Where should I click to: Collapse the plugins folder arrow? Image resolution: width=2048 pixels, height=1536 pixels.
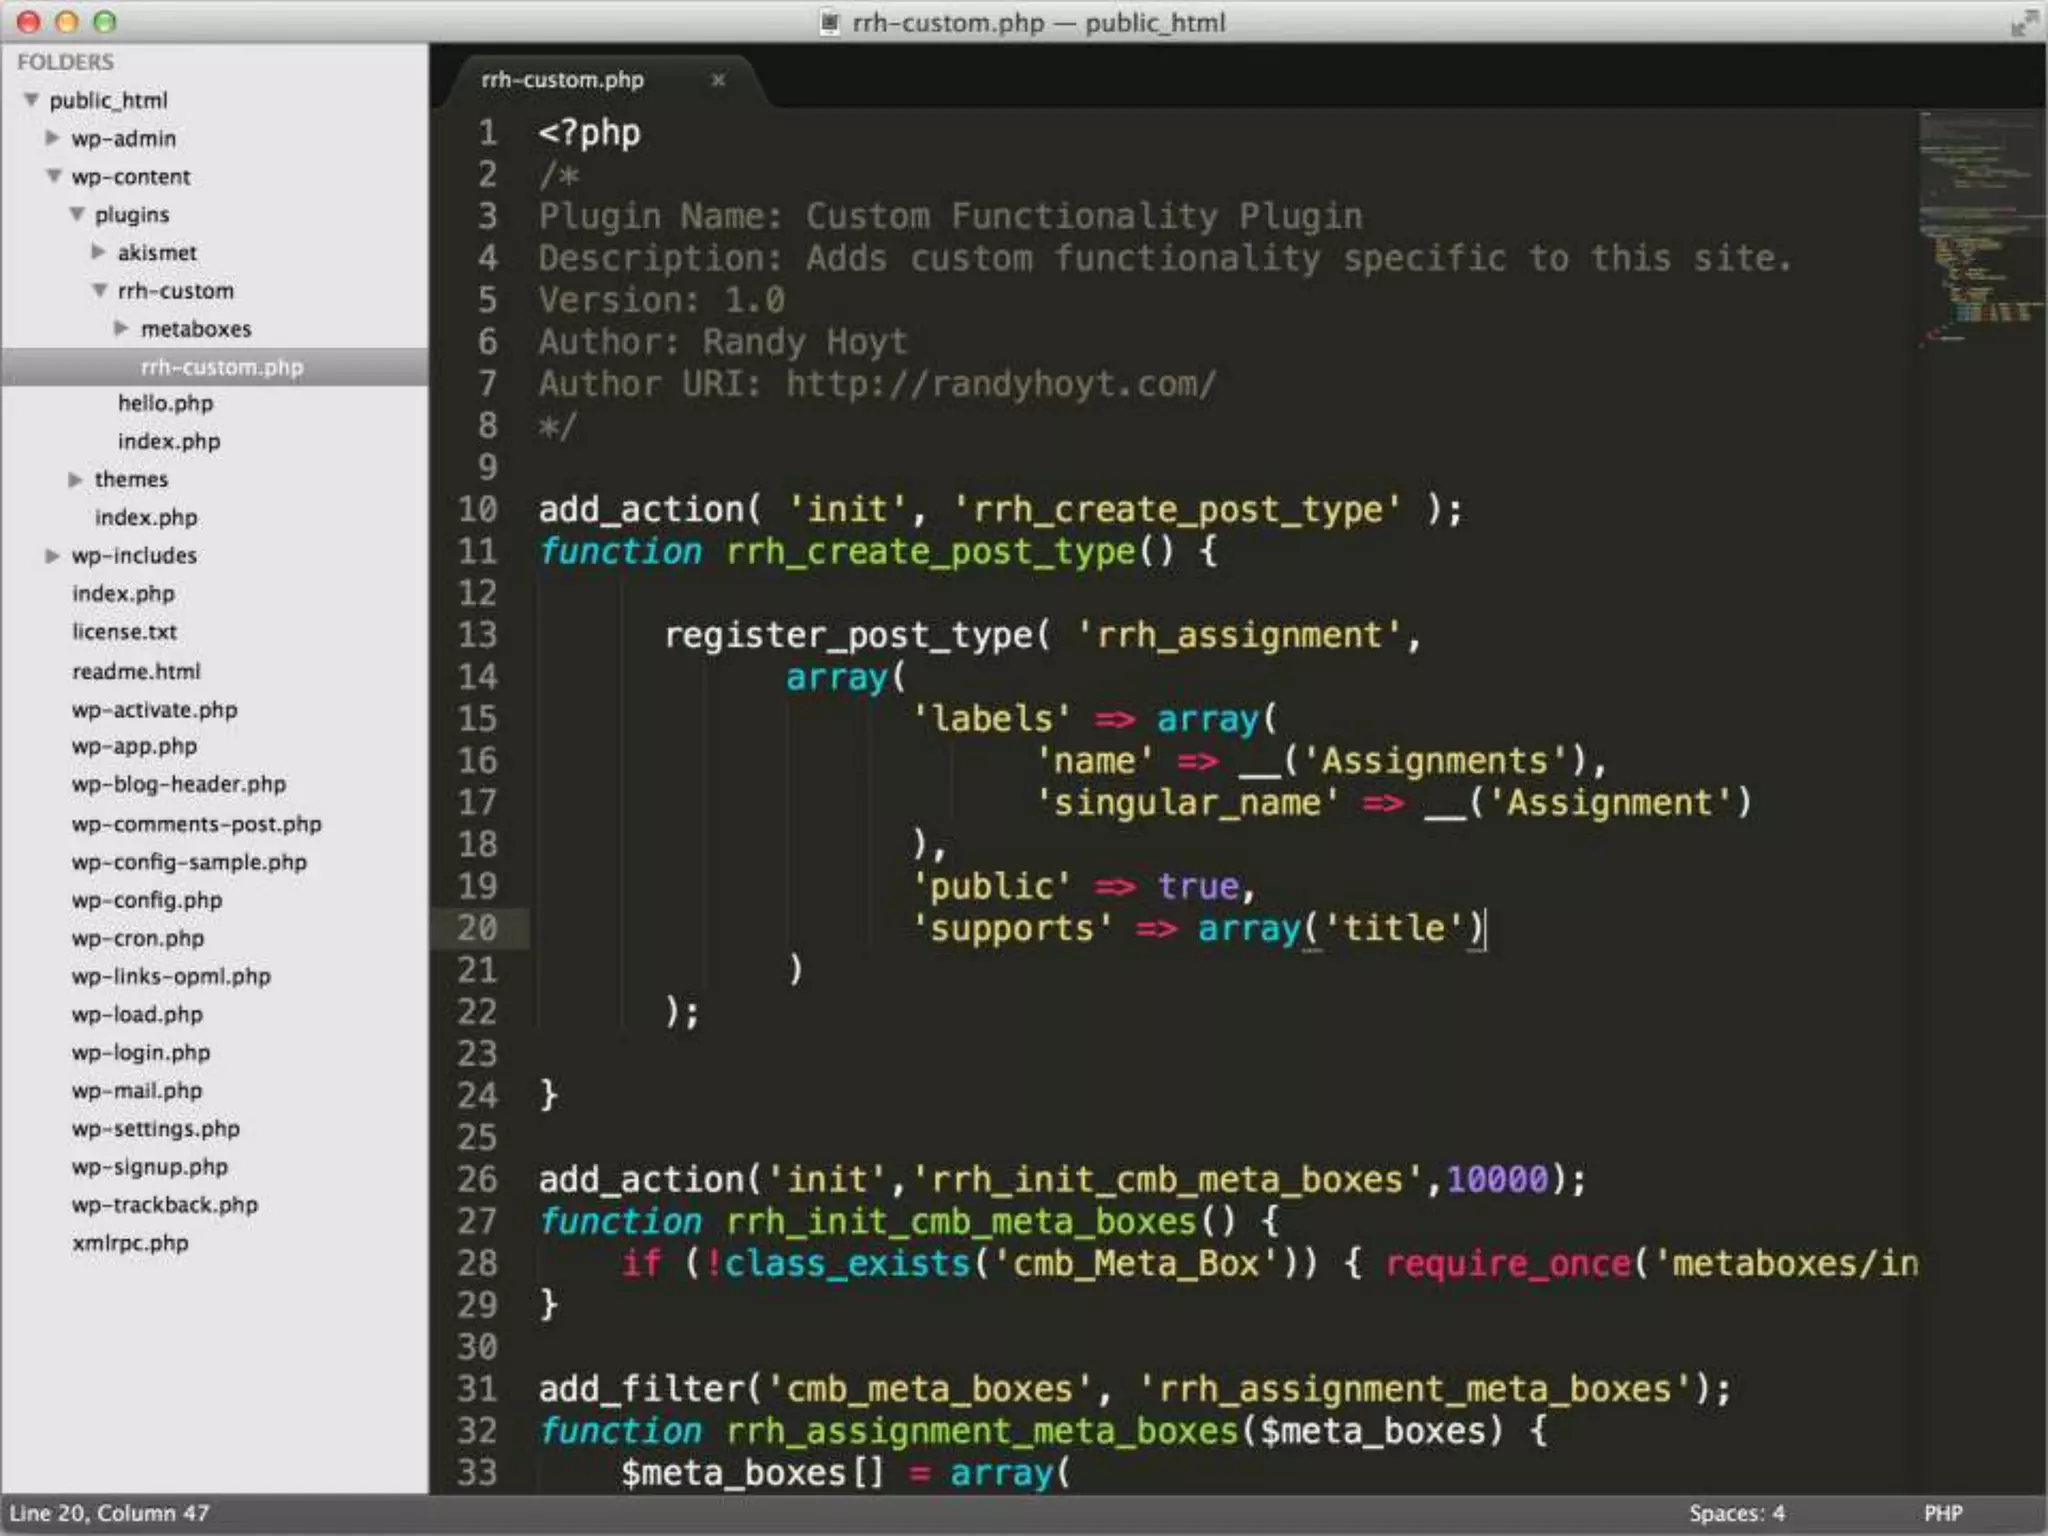tap(77, 214)
